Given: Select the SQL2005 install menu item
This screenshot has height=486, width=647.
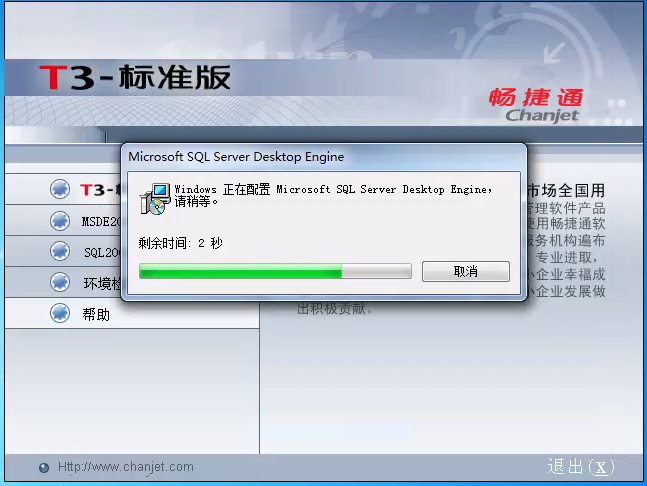Looking at the screenshot, I should click(102, 252).
